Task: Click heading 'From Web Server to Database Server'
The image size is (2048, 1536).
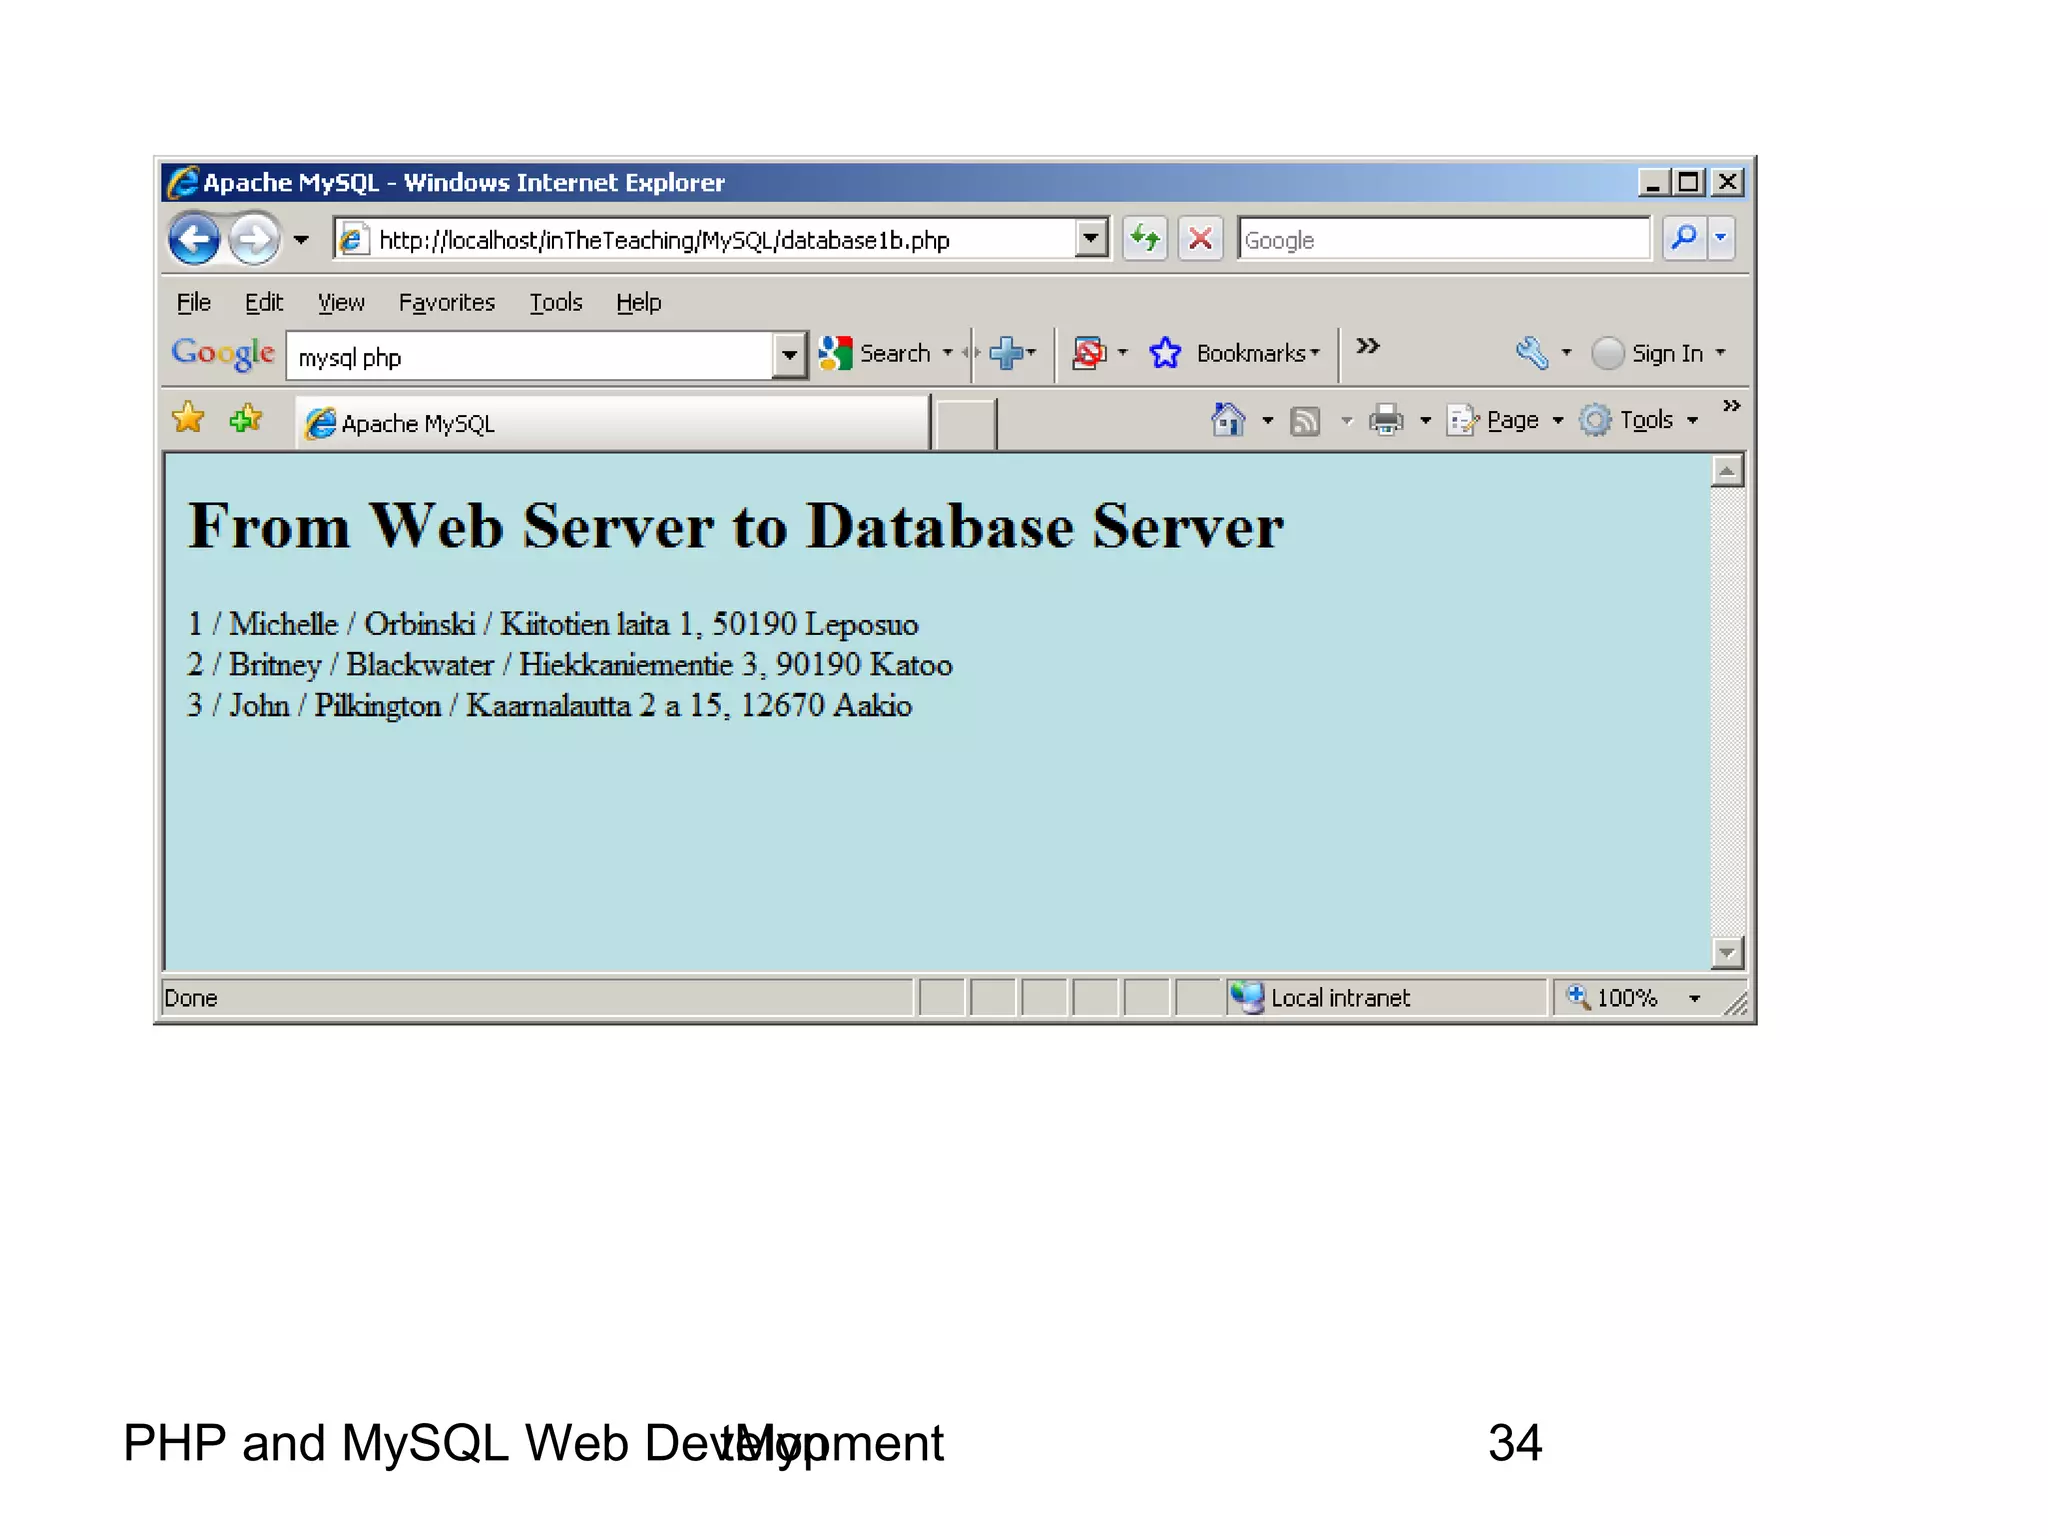Action: pyautogui.click(x=736, y=526)
